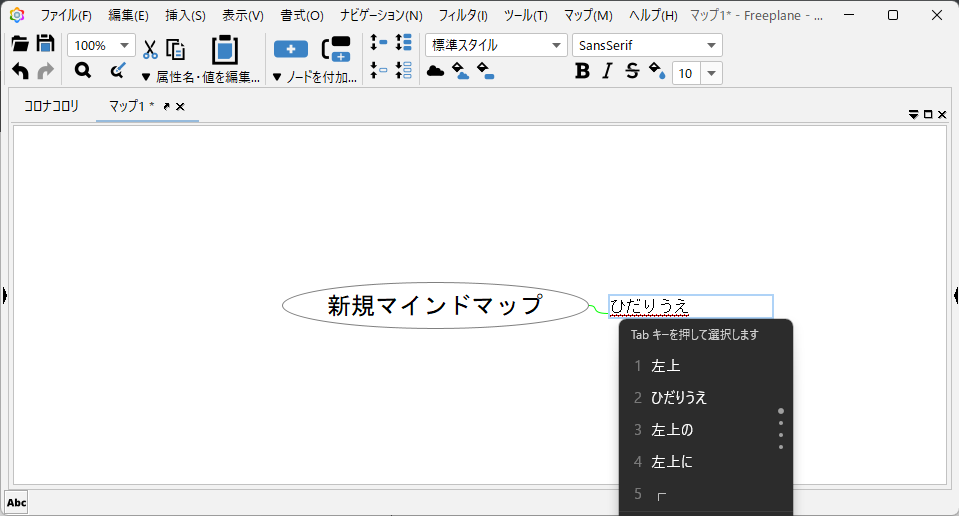This screenshot has width=959, height=516.
Task: Click the magnifier with pencil icon
Action: tap(117, 71)
